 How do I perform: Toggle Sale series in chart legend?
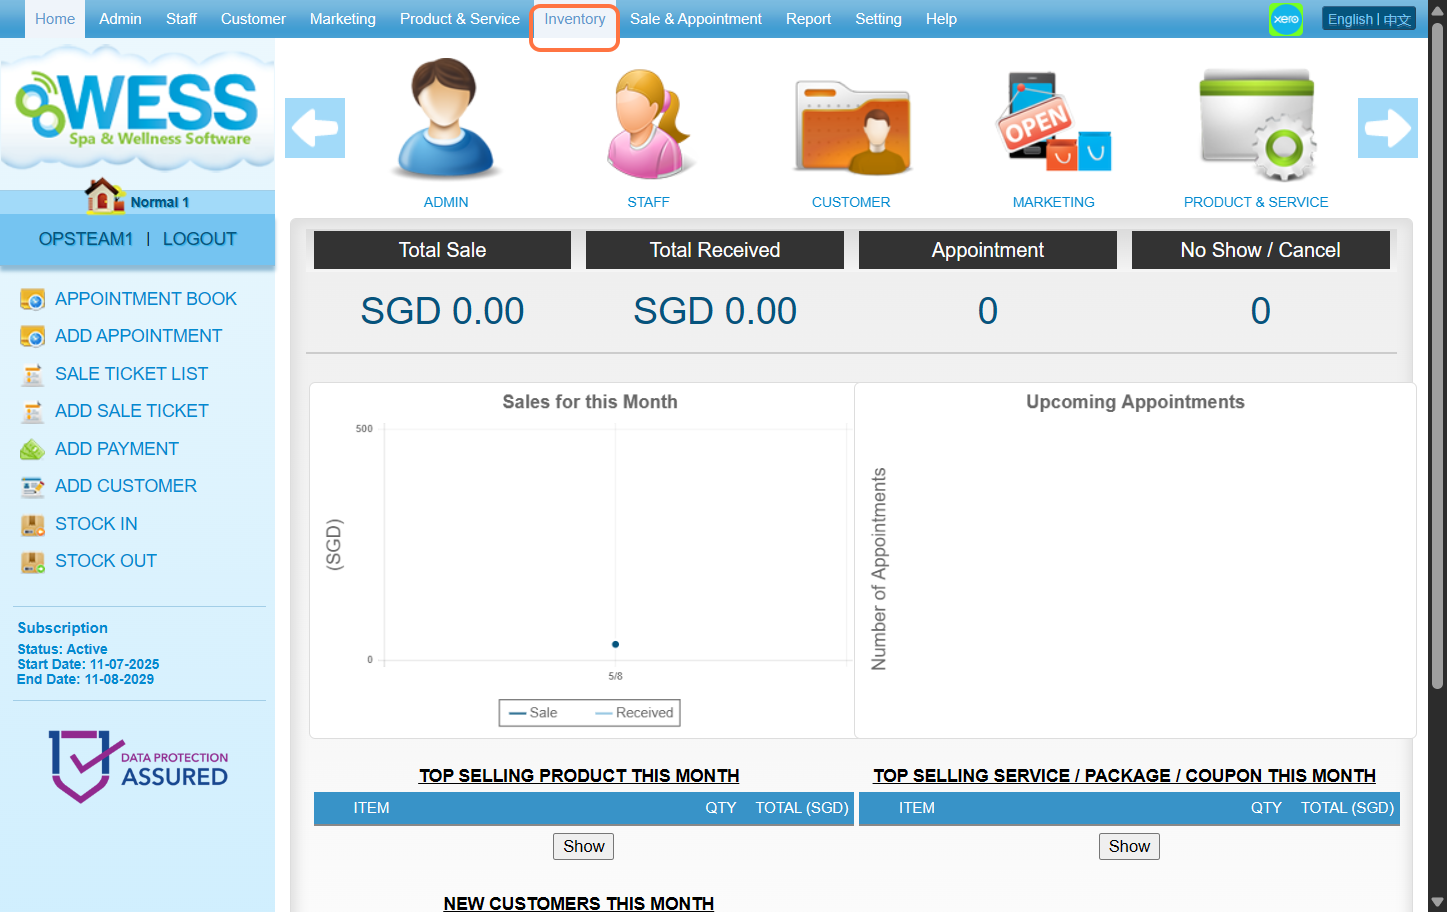click(x=534, y=713)
